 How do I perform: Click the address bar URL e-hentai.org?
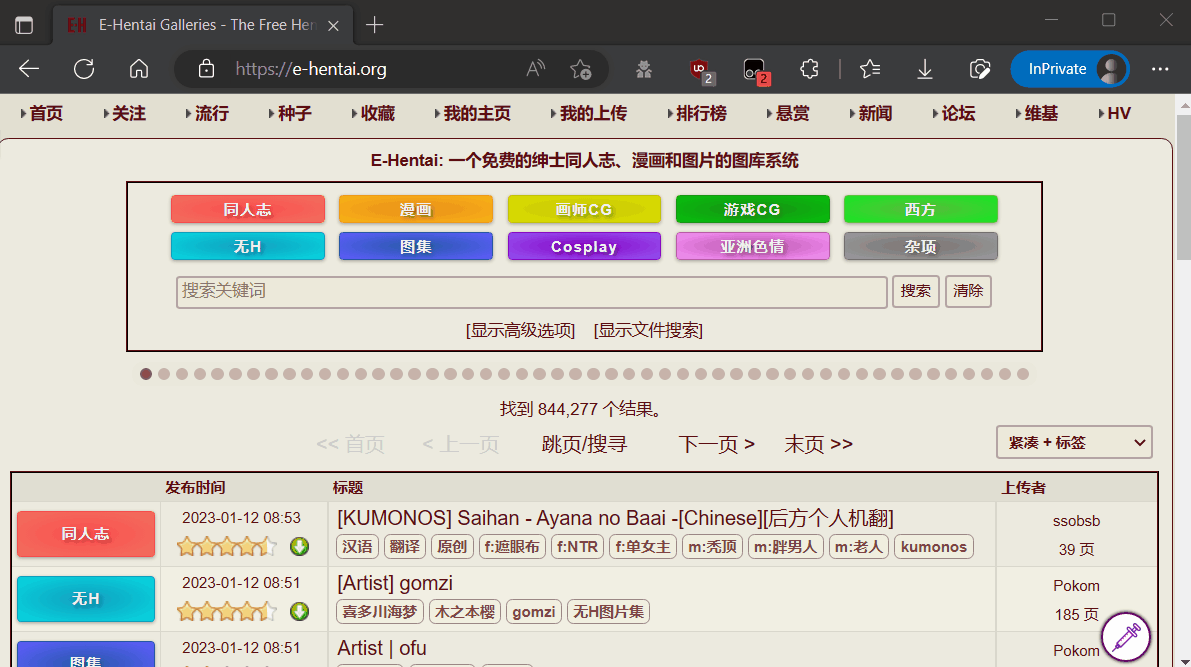click(311, 69)
